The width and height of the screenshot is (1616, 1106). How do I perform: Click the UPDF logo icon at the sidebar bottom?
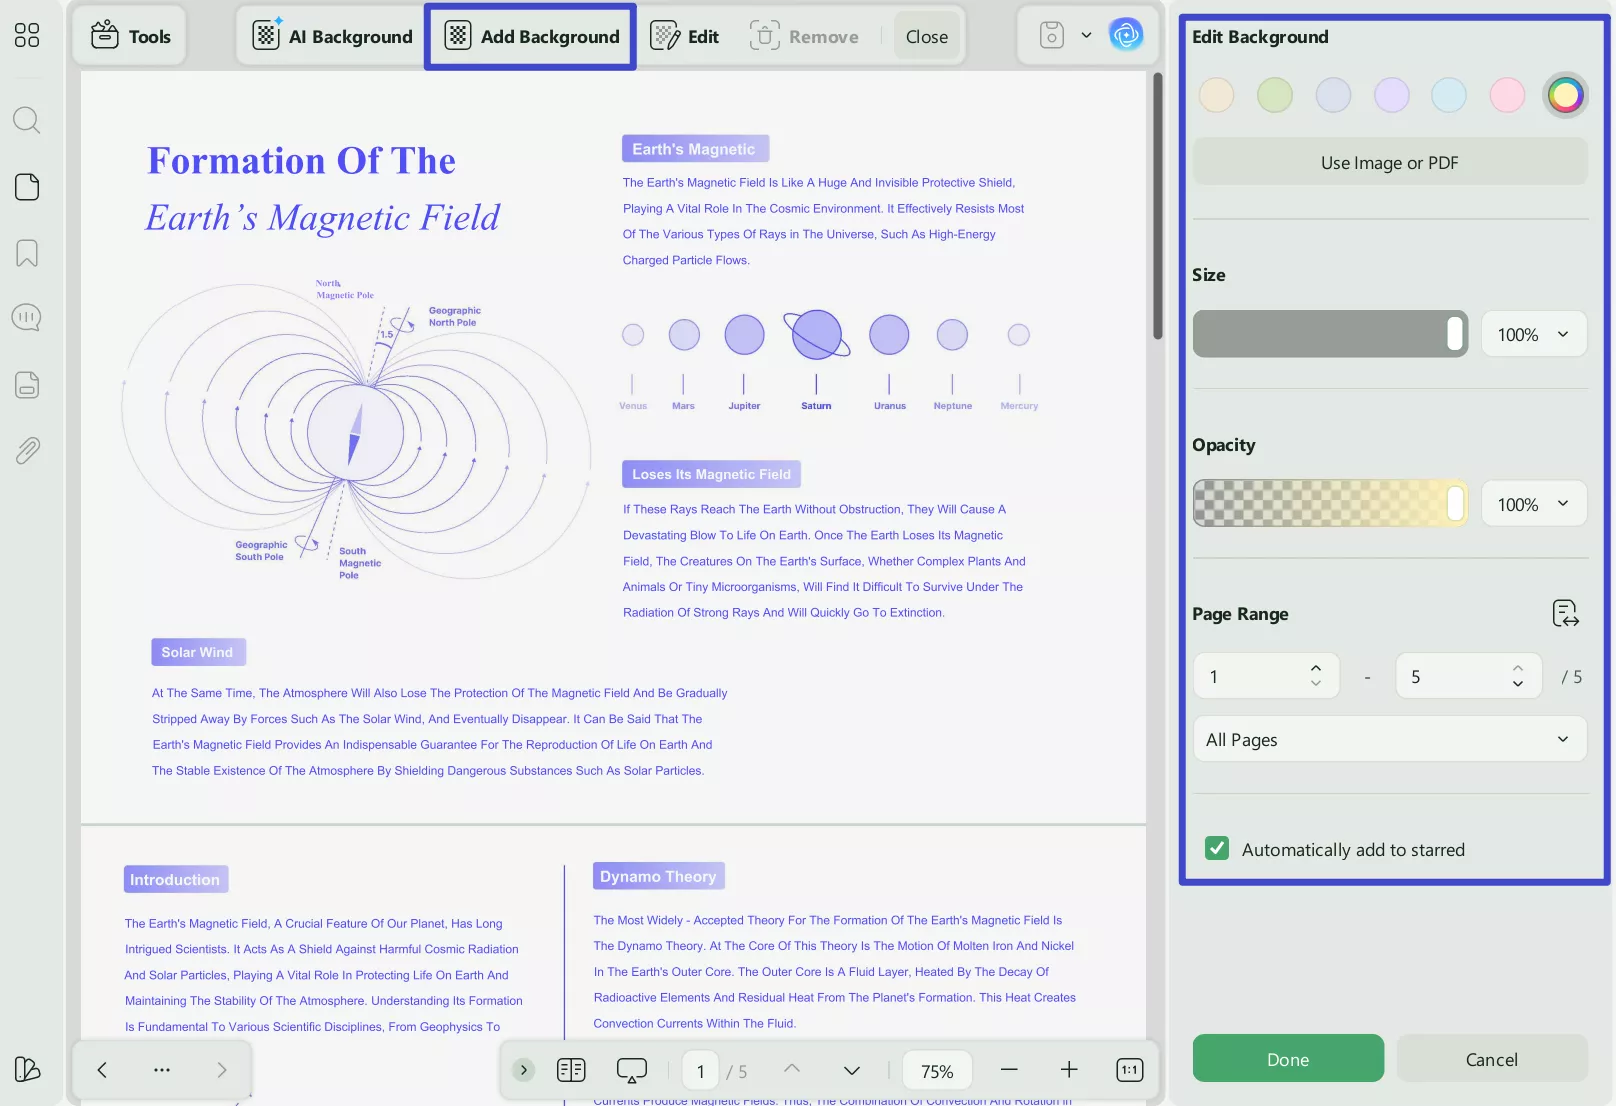point(27,1069)
